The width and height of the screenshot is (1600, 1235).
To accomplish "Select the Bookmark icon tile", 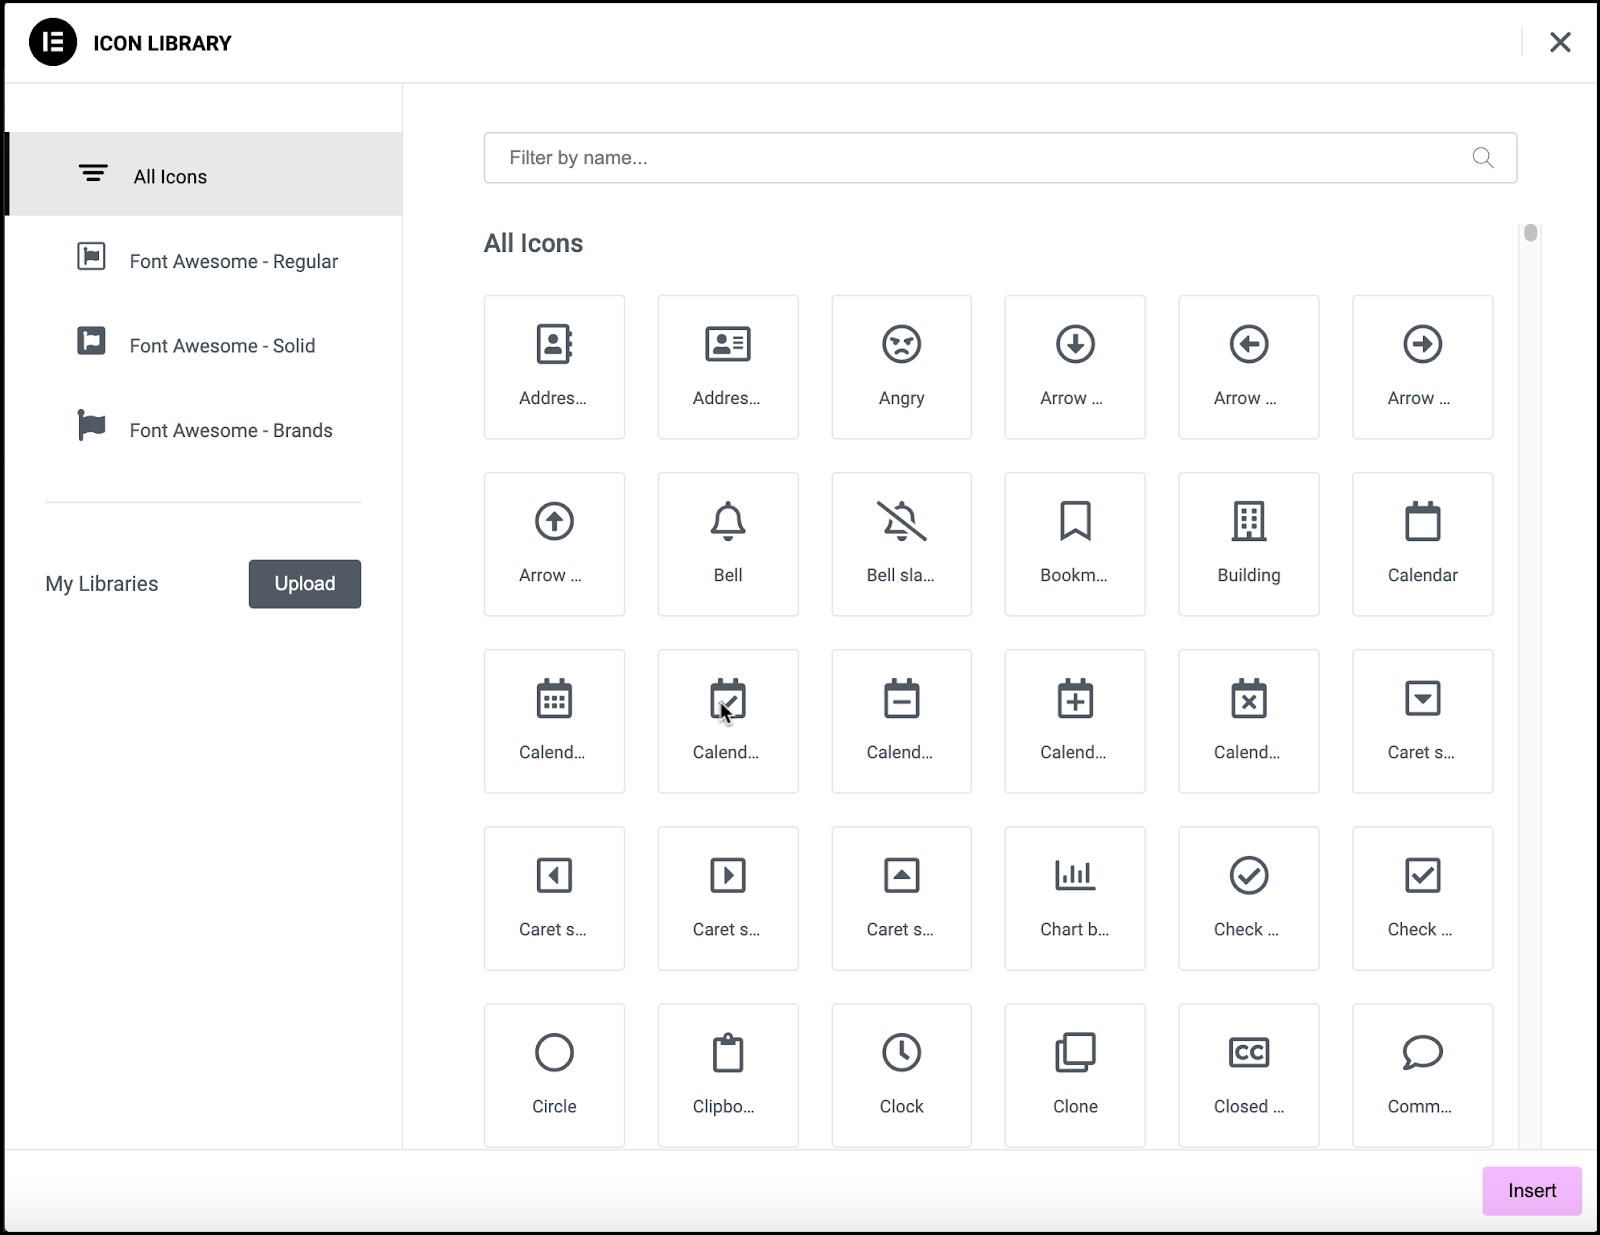I will (x=1075, y=544).
